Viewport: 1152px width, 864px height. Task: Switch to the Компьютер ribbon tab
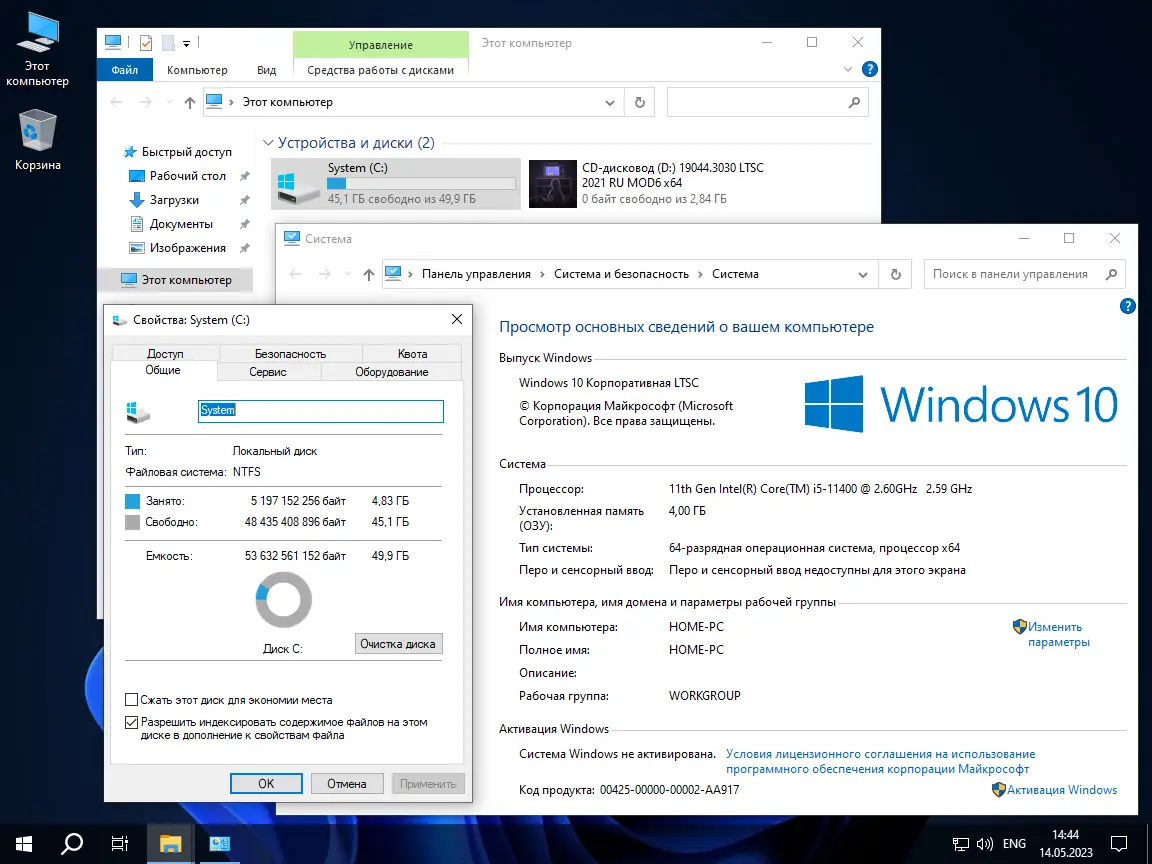pyautogui.click(x=197, y=70)
